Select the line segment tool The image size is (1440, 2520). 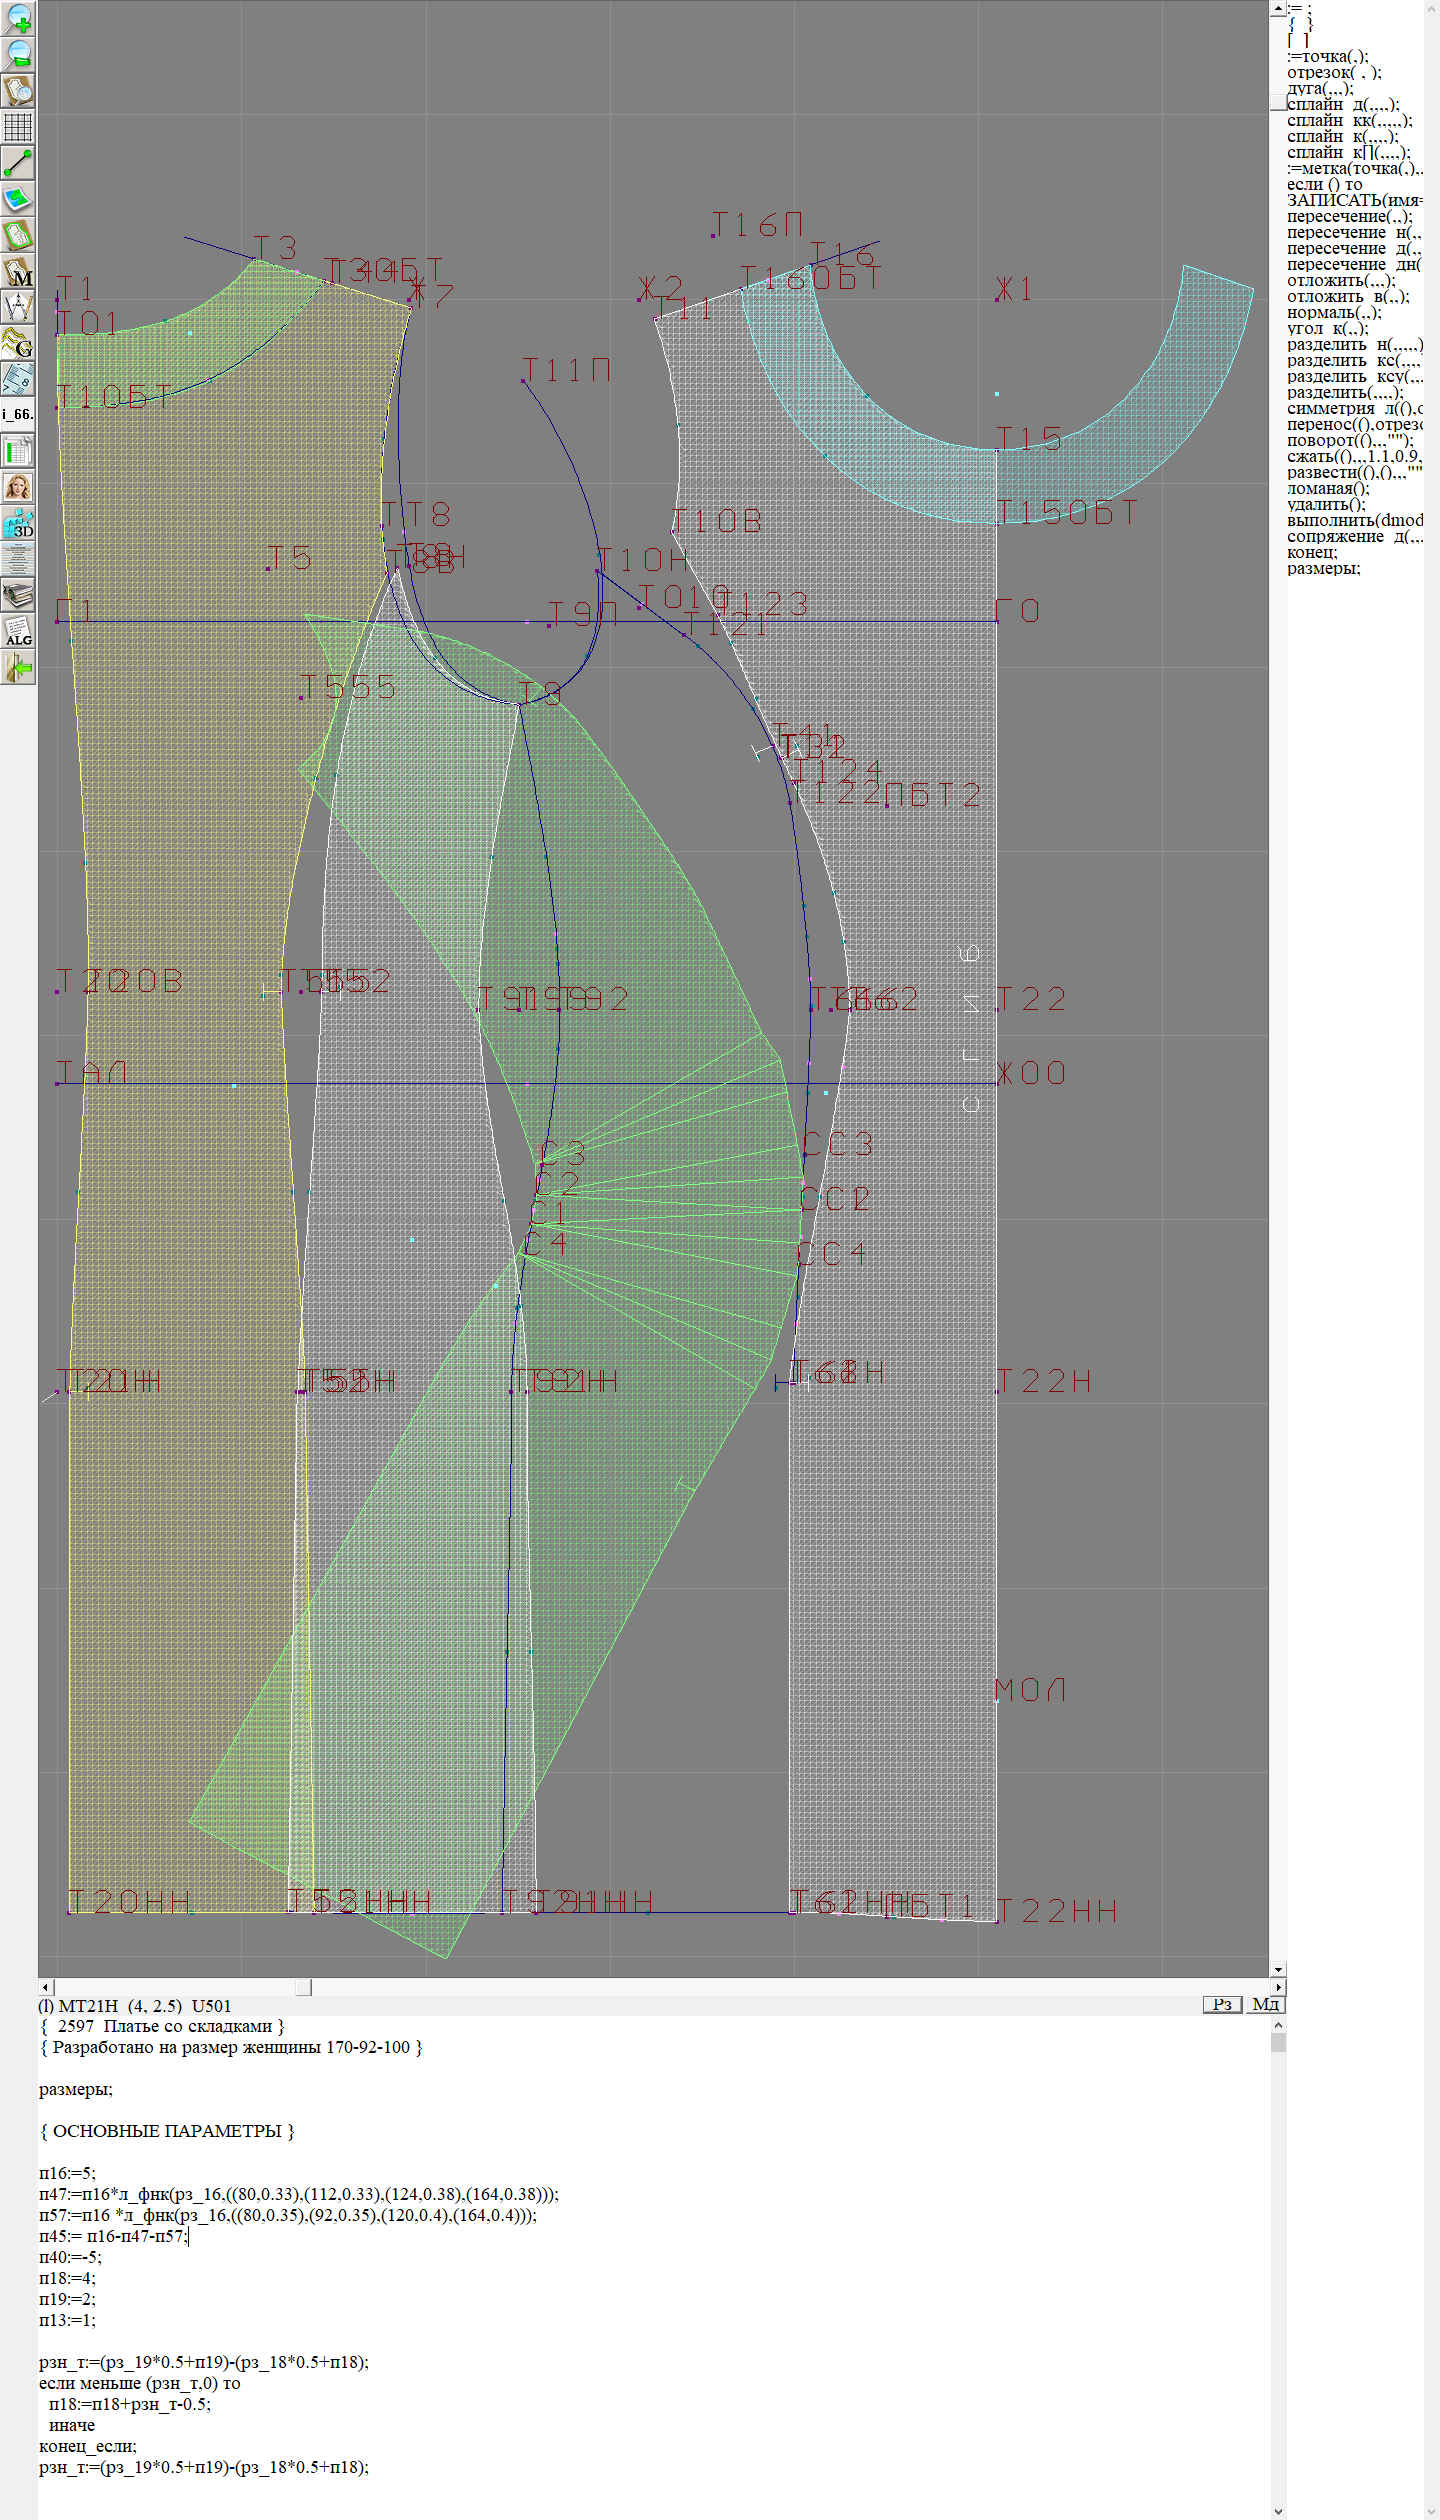tap(18, 163)
